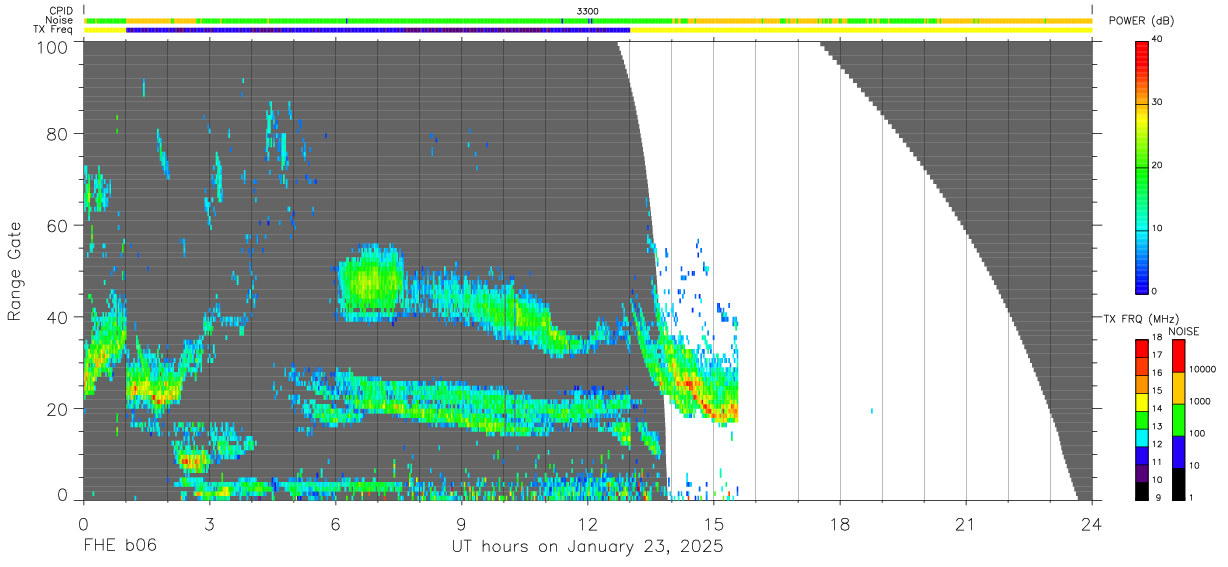
Task: Click the NOISE legend title
Action: pyautogui.click(x=1183, y=331)
